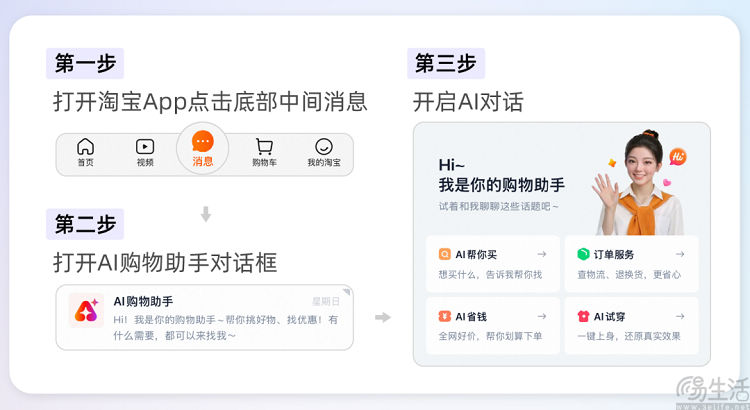Click the green 订单服务 cube icon

583,254
